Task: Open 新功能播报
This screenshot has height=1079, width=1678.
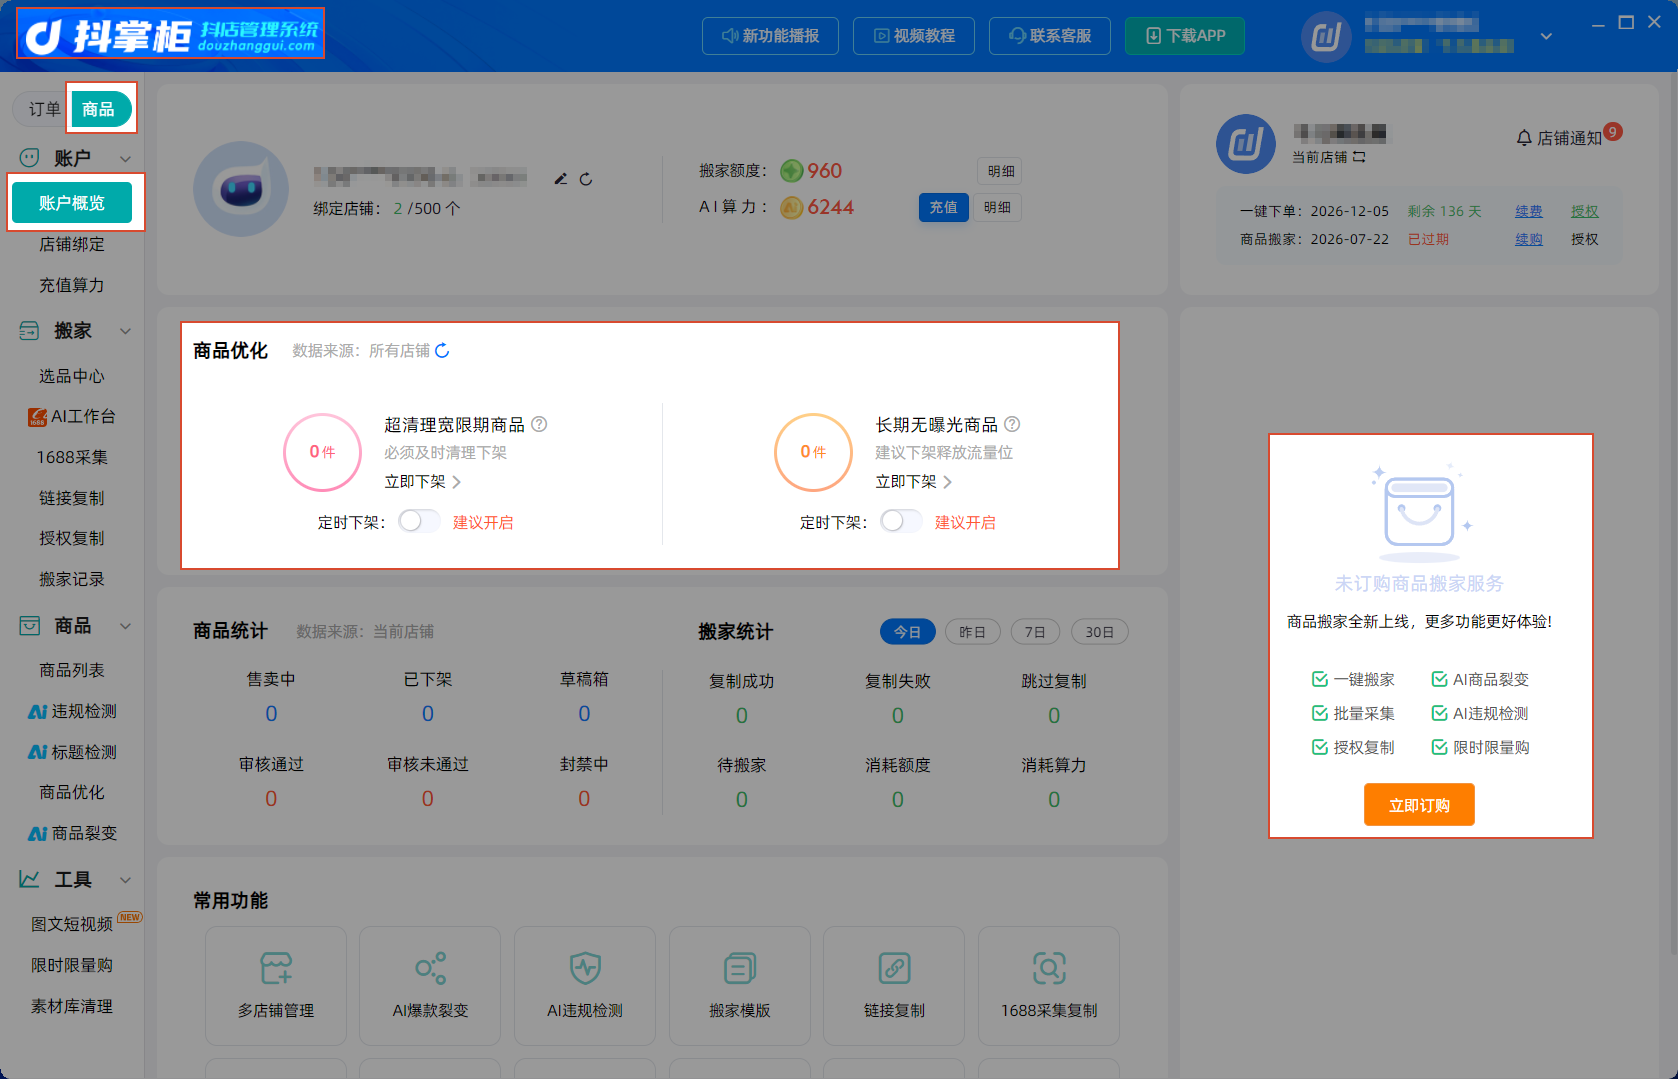Action: 770,36
